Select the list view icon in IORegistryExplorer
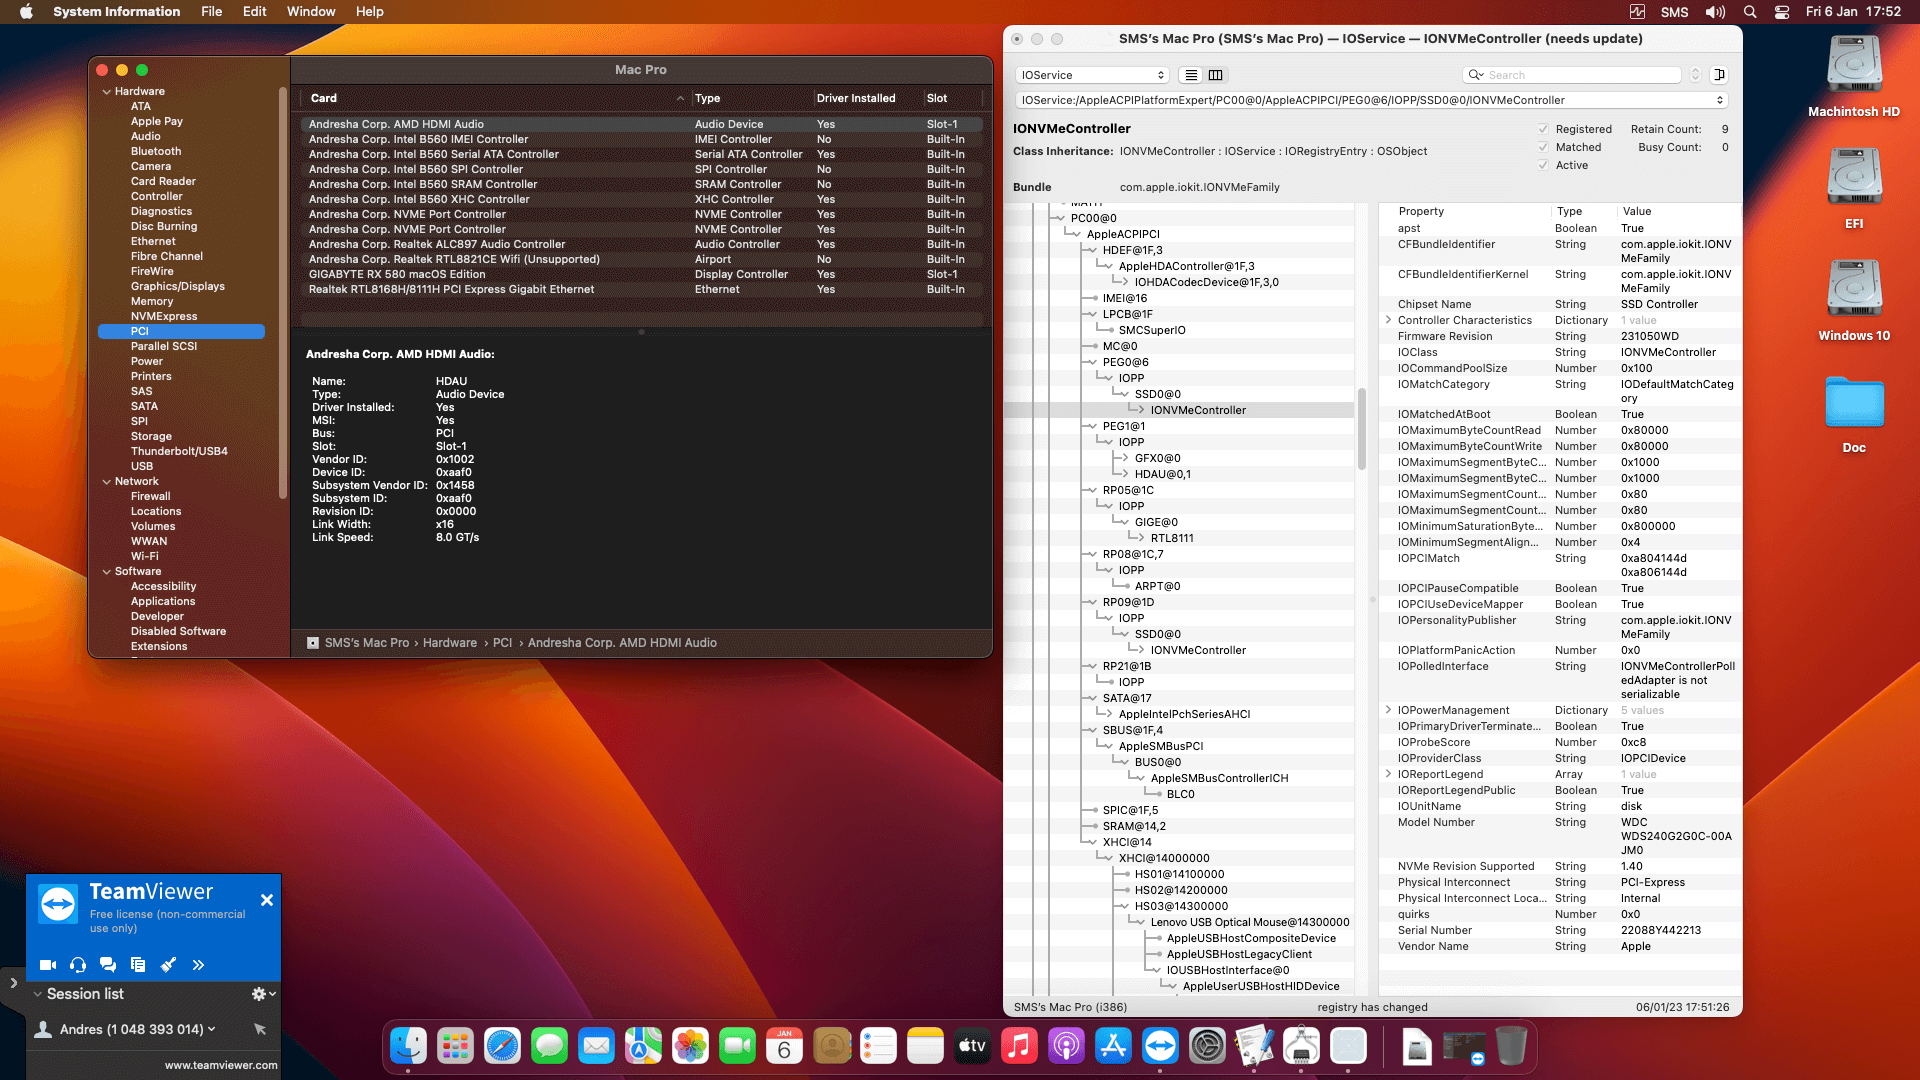Screen dimensions: 1920x1080 pos(1190,75)
